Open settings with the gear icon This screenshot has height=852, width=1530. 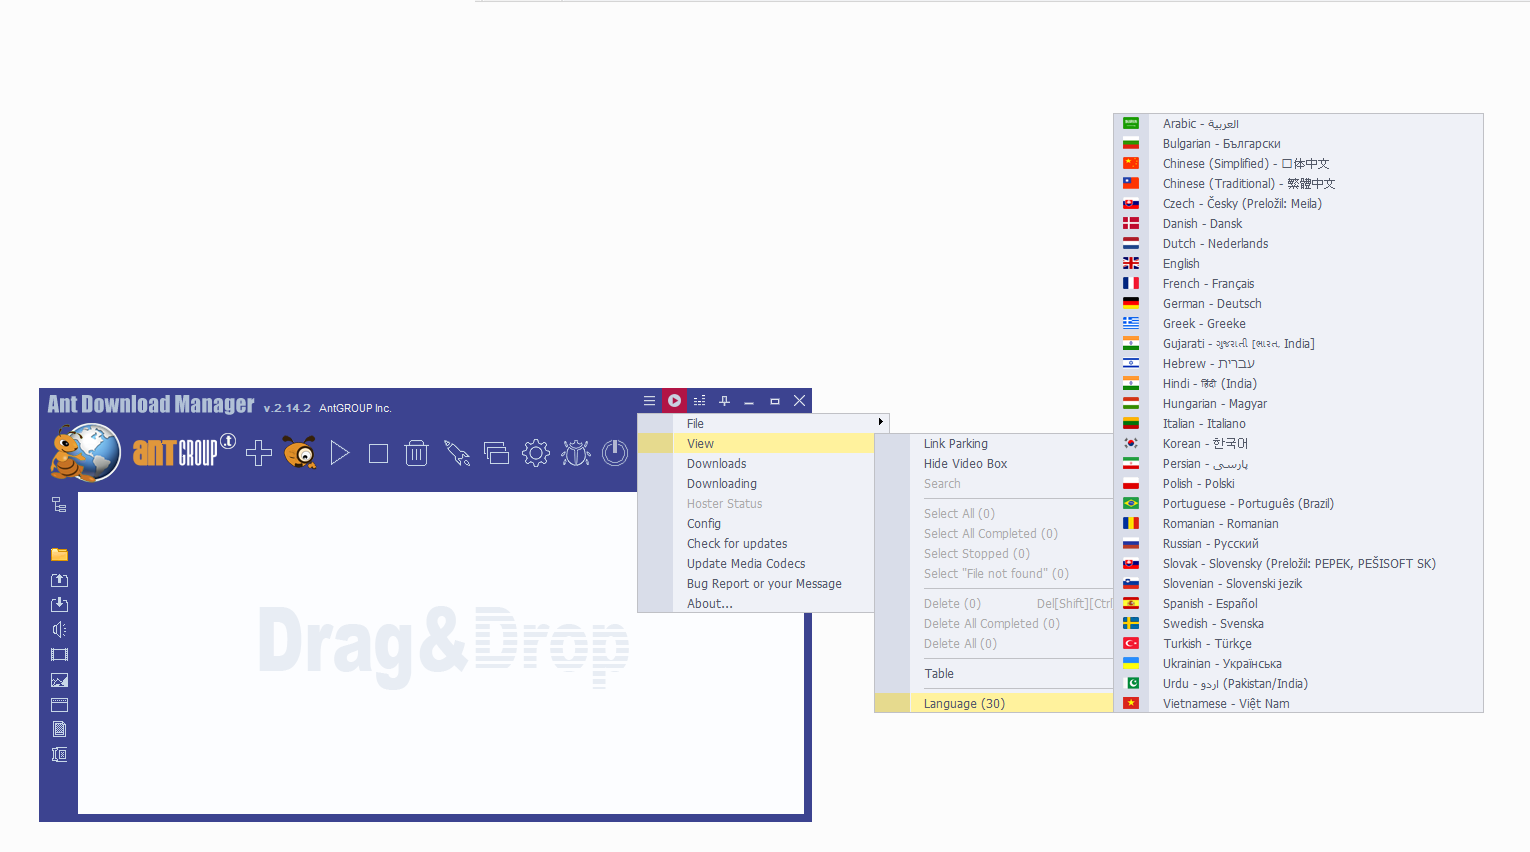pyautogui.click(x=536, y=453)
